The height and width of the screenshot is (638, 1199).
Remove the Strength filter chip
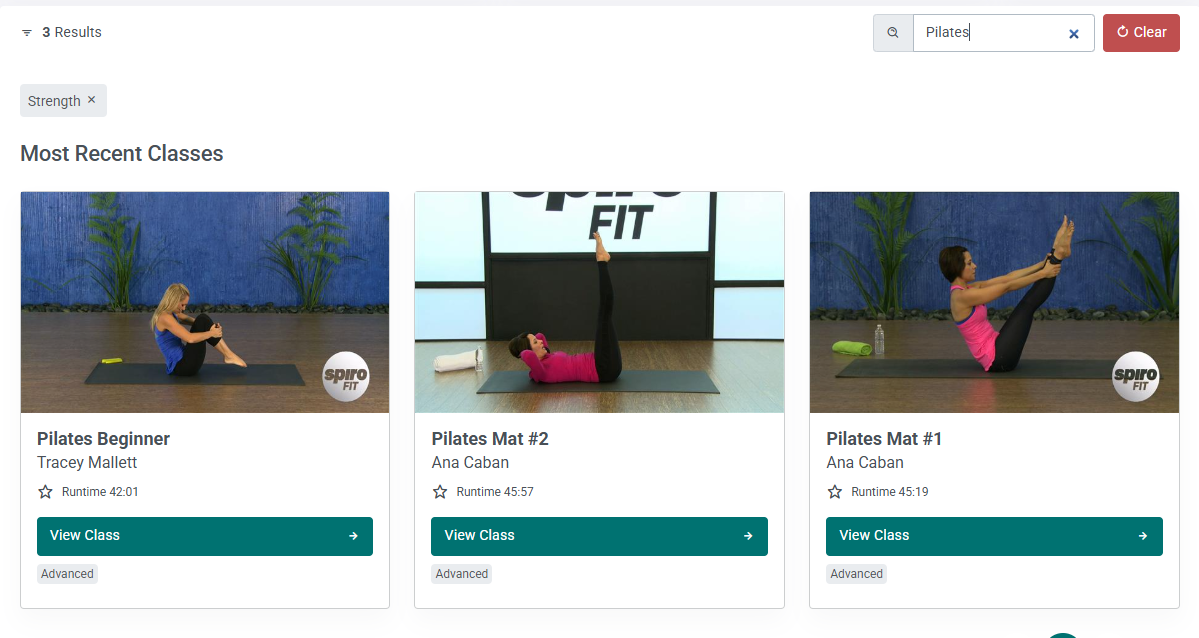coord(91,100)
